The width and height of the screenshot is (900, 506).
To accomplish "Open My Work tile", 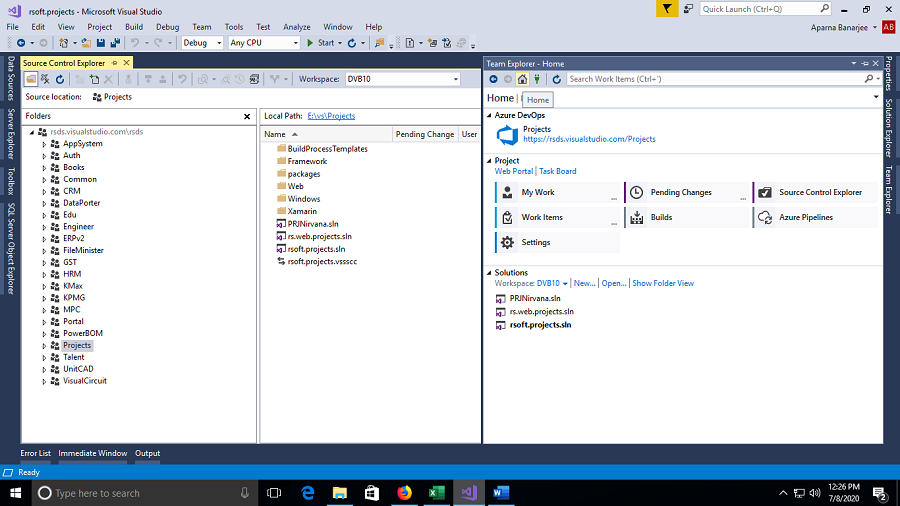I will tap(557, 192).
